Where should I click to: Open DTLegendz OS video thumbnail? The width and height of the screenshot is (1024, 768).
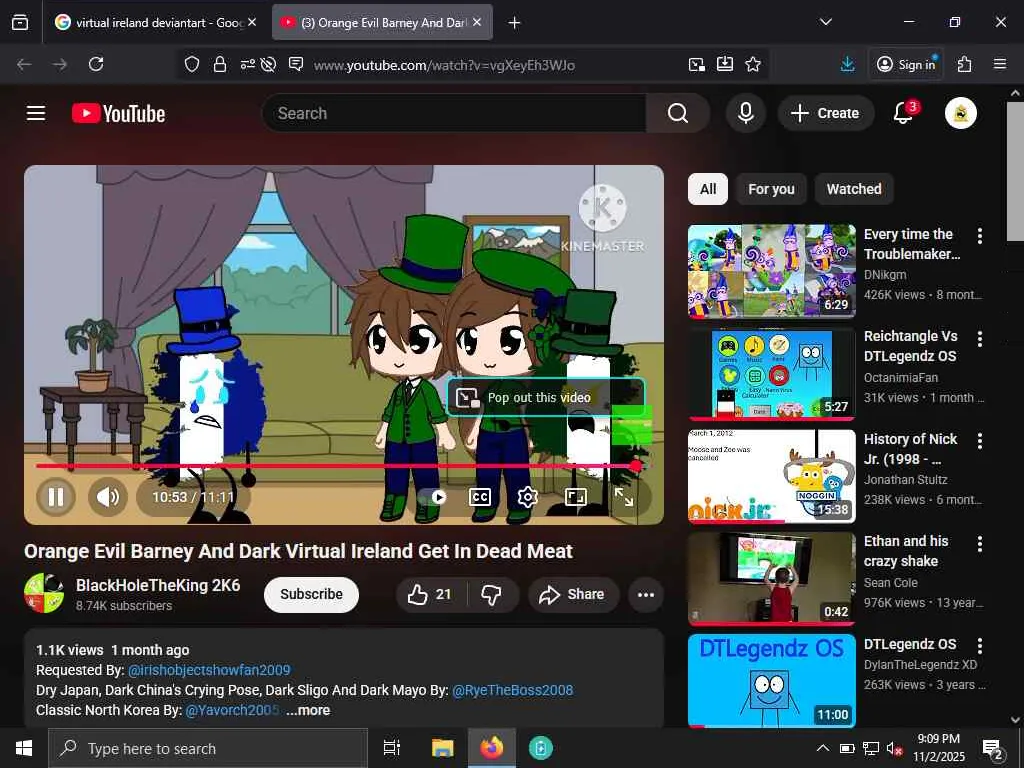[x=772, y=680]
